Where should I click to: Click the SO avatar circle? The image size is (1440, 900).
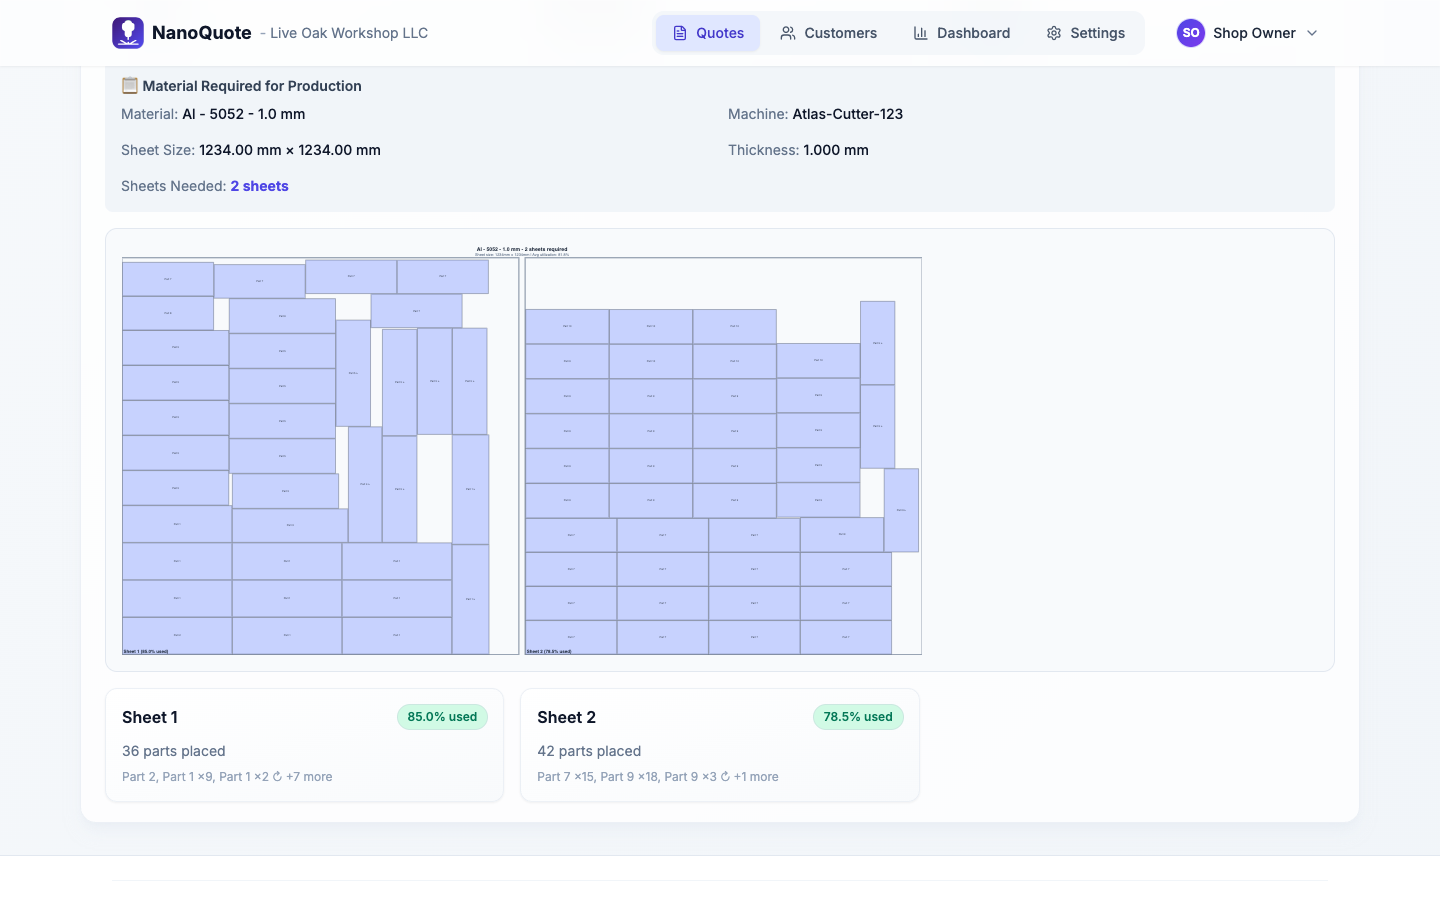(x=1190, y=32)
